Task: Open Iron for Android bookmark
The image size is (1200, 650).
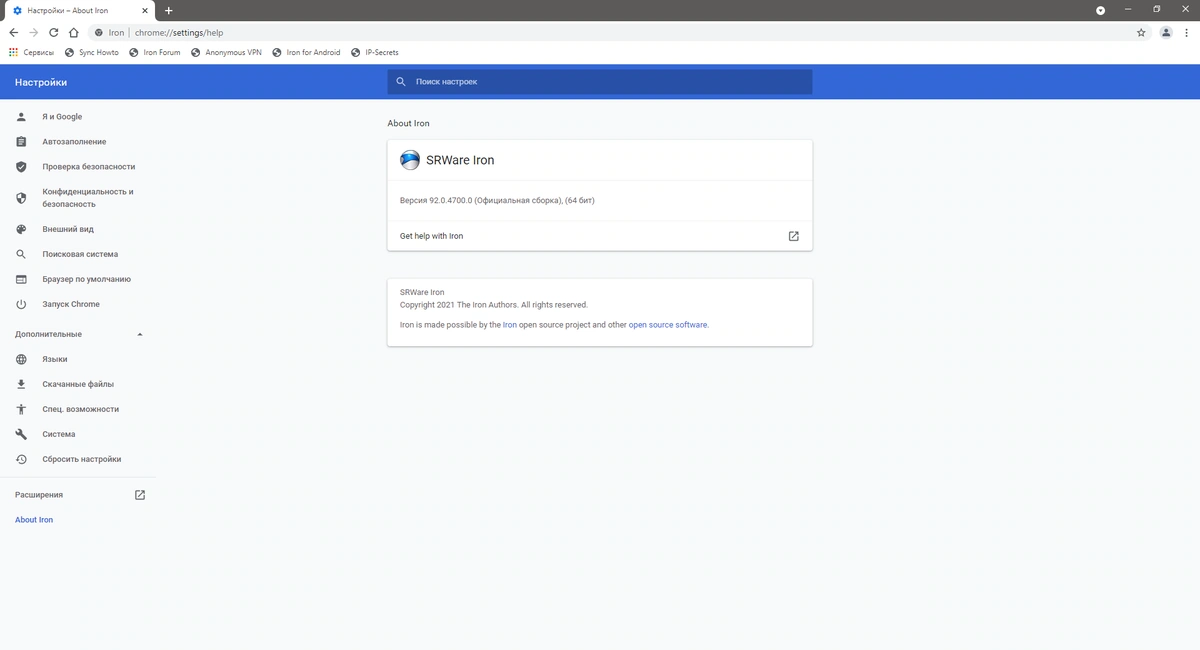Action: (306, 52)
